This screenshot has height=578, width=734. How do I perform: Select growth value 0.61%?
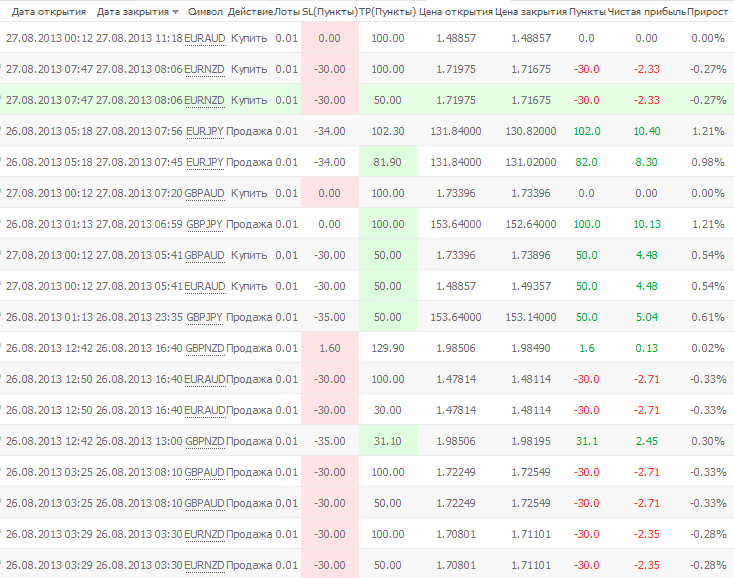click(708, 317)
